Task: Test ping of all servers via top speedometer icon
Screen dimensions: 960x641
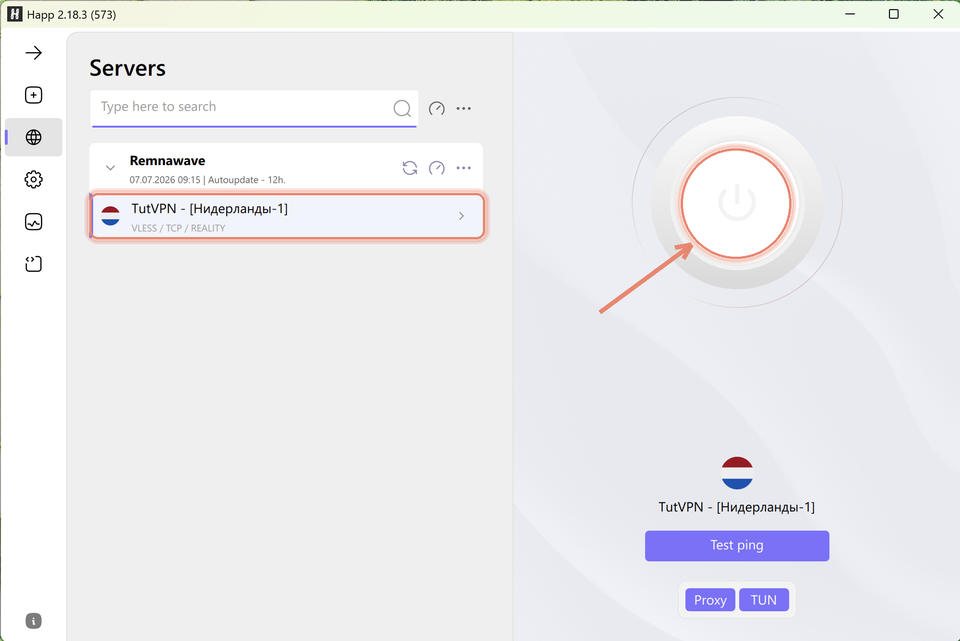Action: tap(437, 108)
